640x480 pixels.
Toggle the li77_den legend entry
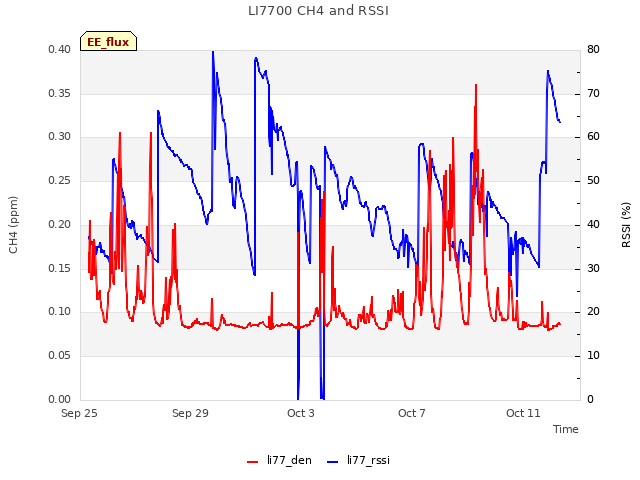point(279,460)
